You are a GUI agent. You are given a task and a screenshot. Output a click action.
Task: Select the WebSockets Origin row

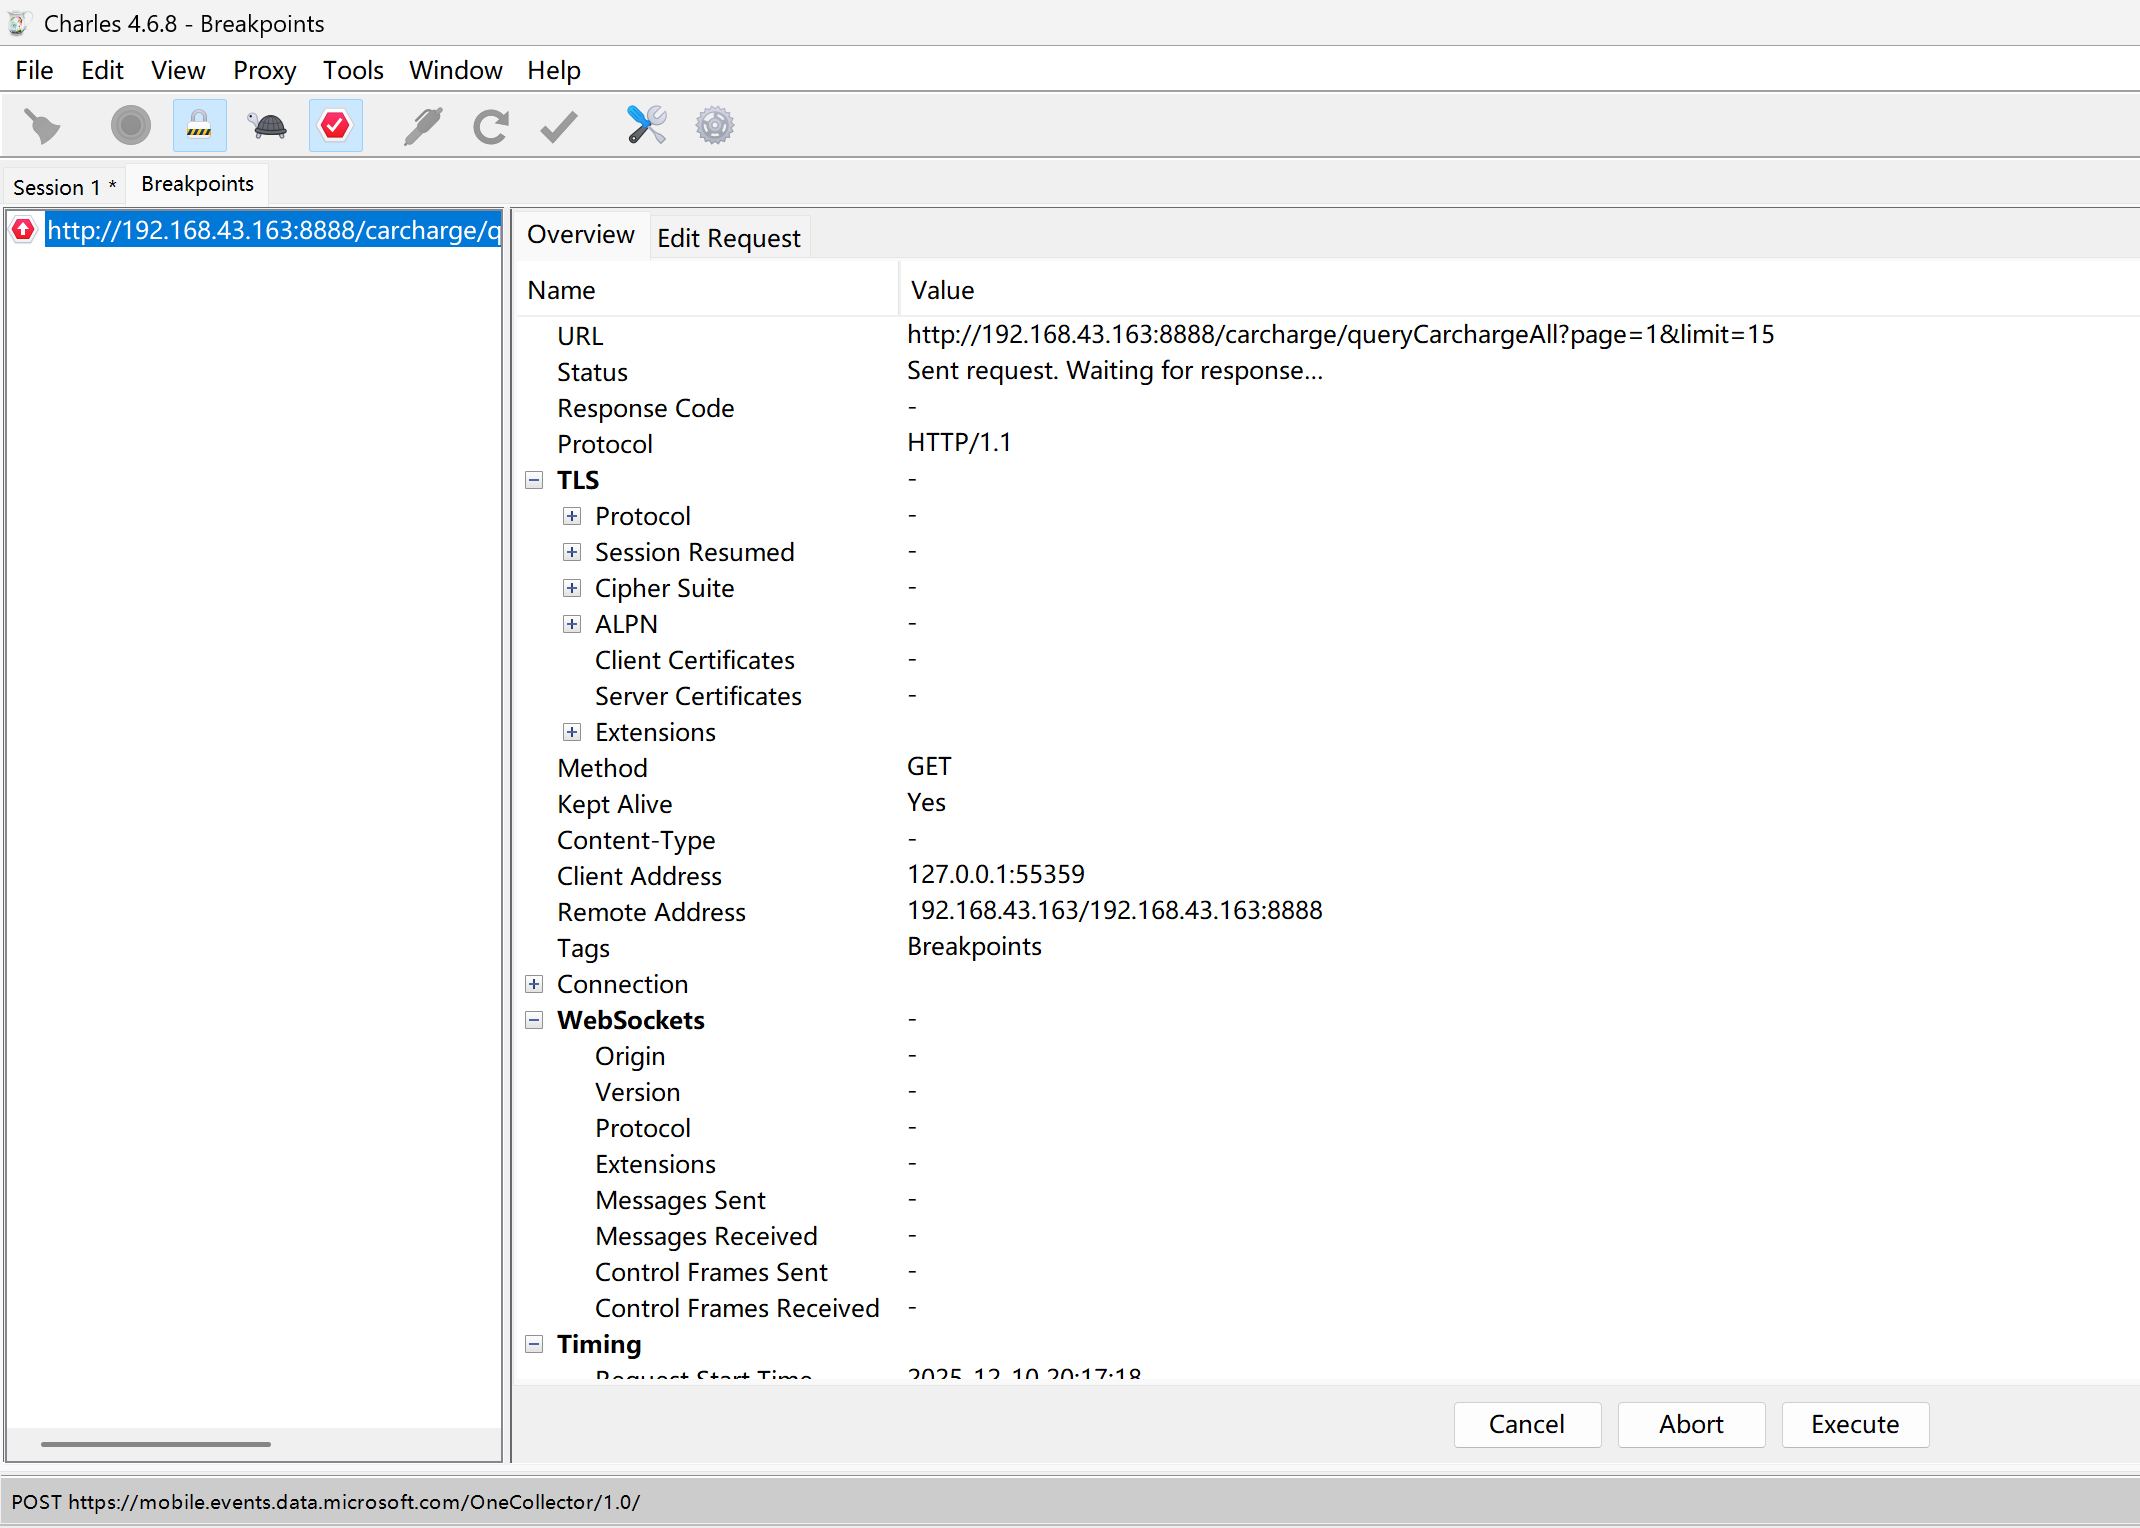[1327, 1056]
